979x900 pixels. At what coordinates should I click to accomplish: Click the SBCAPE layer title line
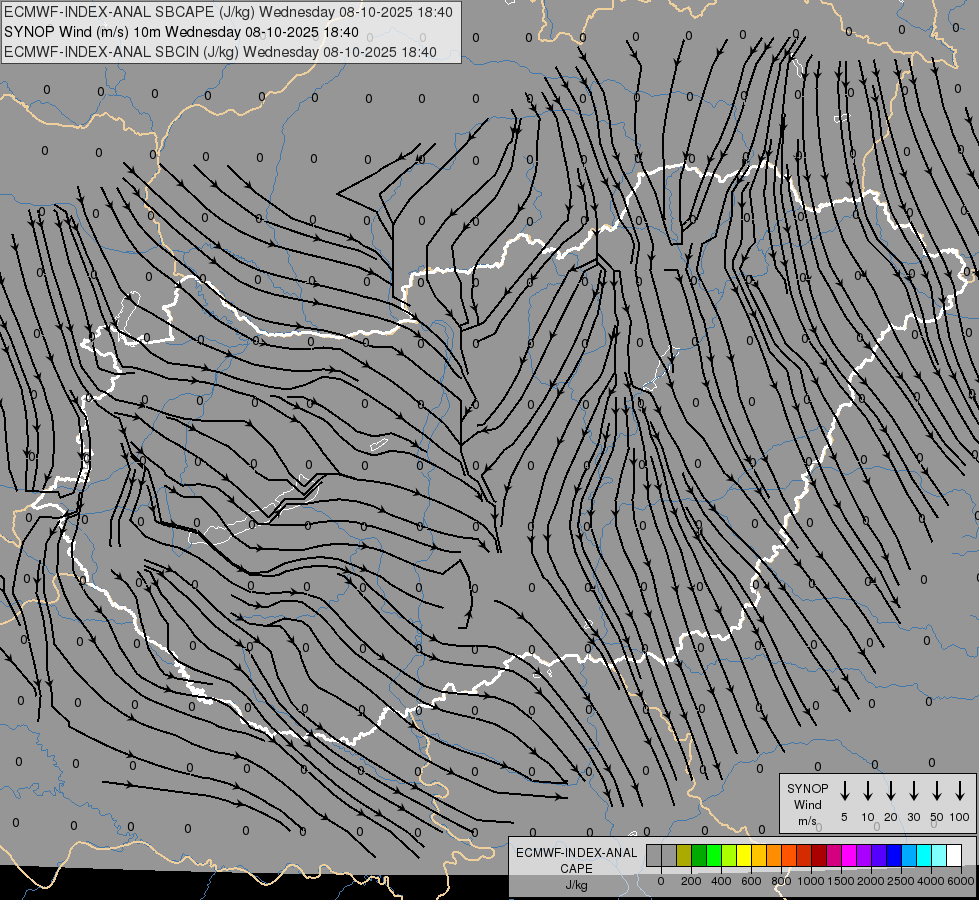pyautogui.click(x=228, y=12)
